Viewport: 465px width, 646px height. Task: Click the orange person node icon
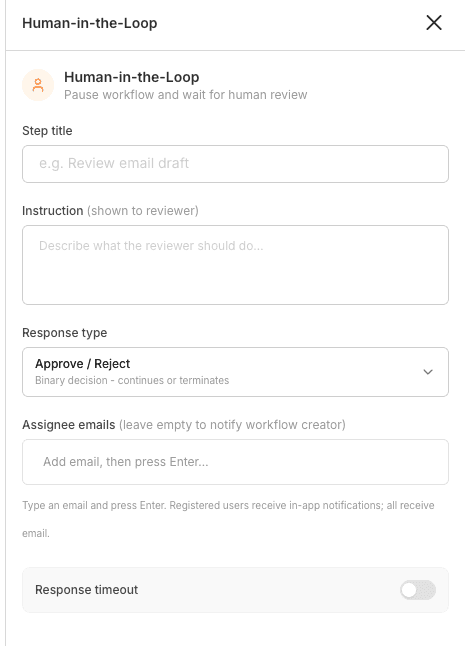click(x=38, y=85)
